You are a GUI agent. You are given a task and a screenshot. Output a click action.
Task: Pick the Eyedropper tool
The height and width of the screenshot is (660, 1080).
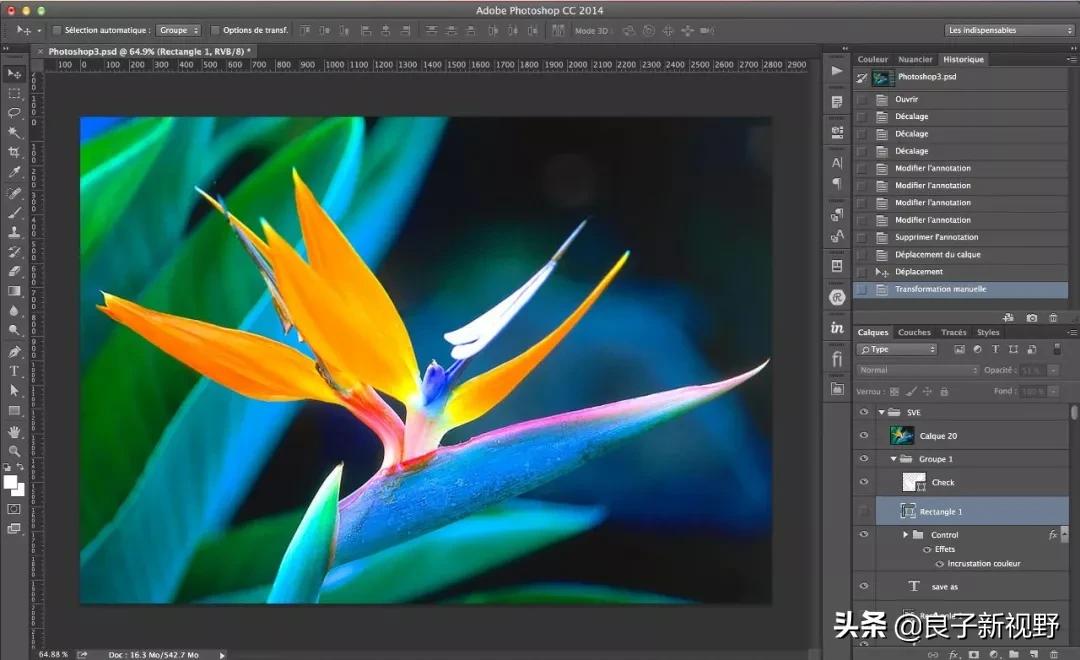[14, 172]
